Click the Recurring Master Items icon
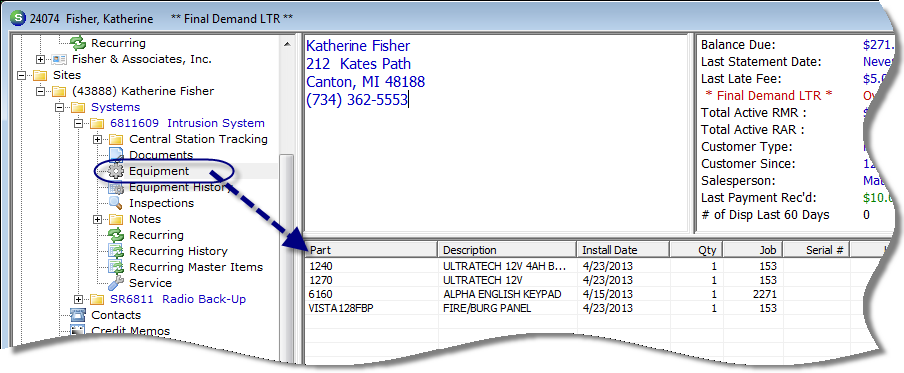Viewport: 904px width, 373px height. (x=116, y=267)
